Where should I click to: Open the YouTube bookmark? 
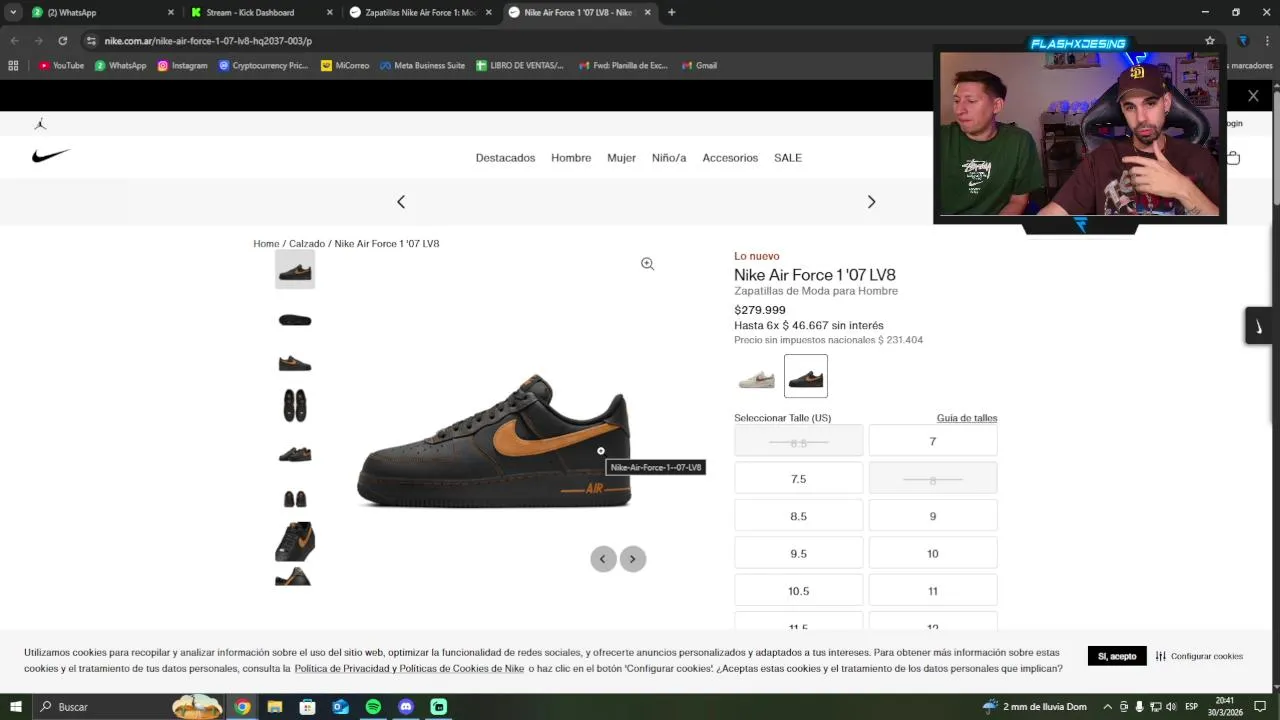(61, 66)
